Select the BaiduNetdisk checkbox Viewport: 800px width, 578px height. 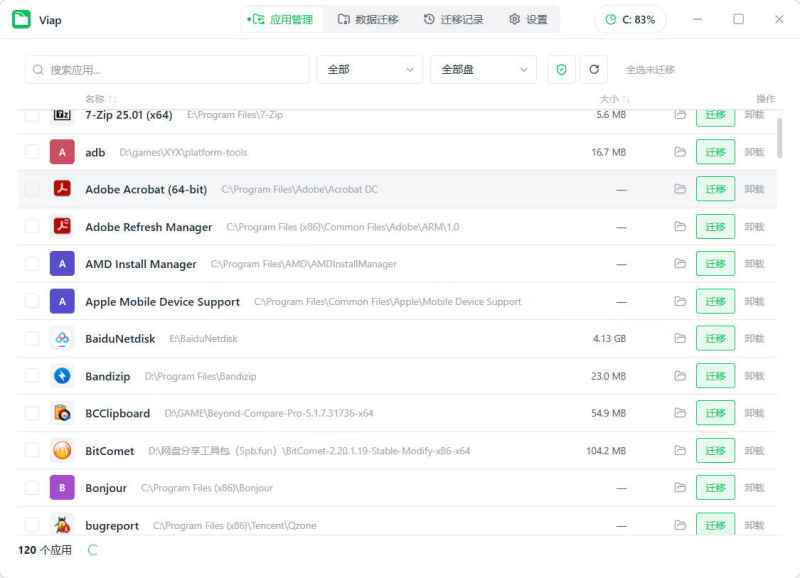click(x=32, y=338)
